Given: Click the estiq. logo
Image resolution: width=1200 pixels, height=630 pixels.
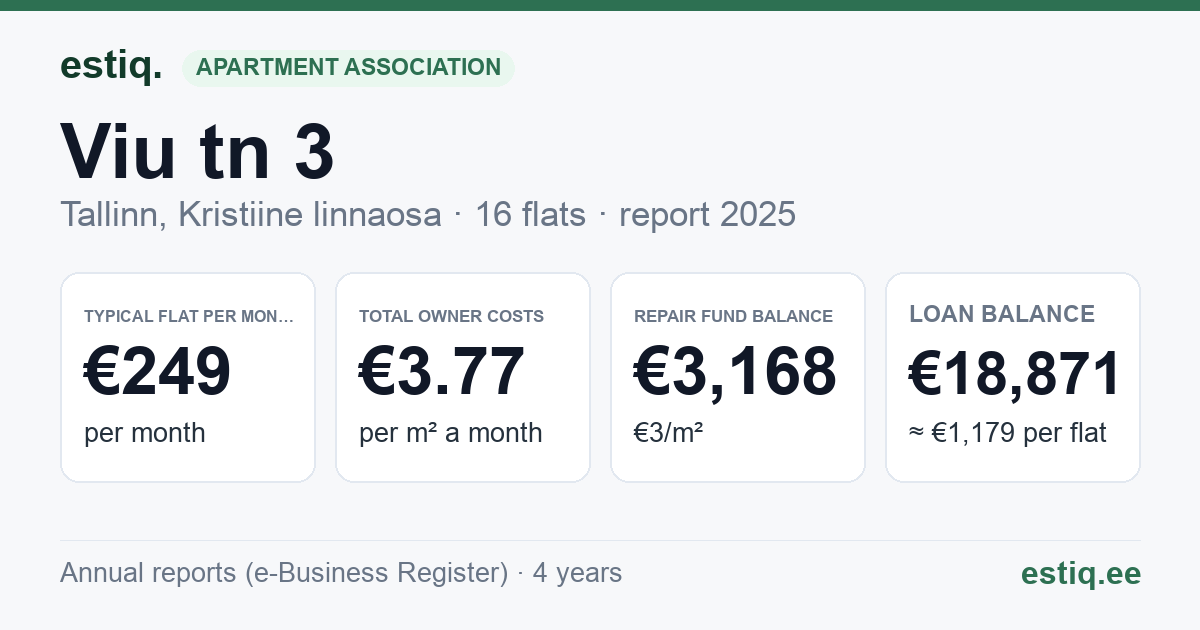Looking at the screenshot, I should click(x=111, y=66).
